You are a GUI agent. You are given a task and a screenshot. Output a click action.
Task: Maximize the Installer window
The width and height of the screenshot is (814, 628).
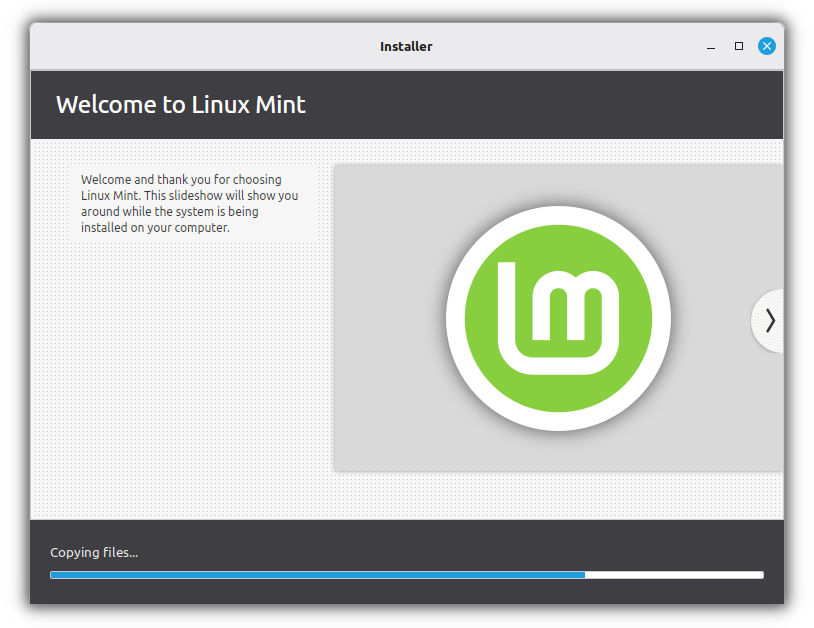739,46
